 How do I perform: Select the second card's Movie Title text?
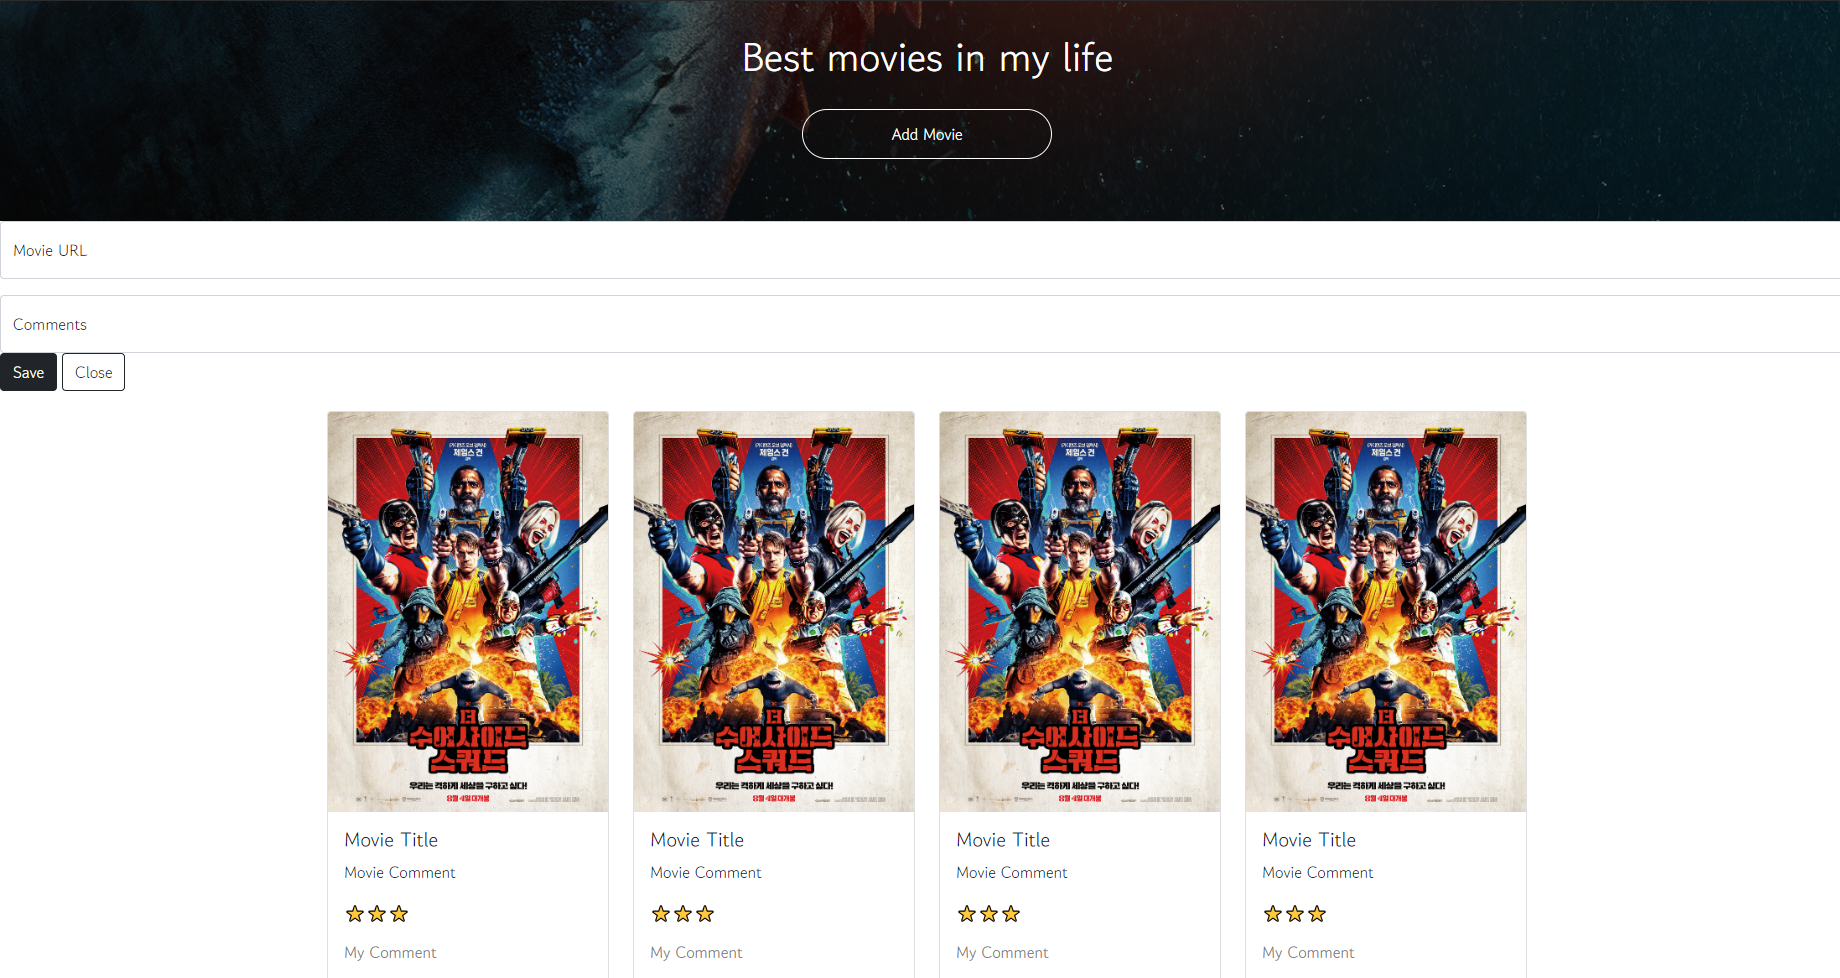pyautogui.click(x=697, y=840)
